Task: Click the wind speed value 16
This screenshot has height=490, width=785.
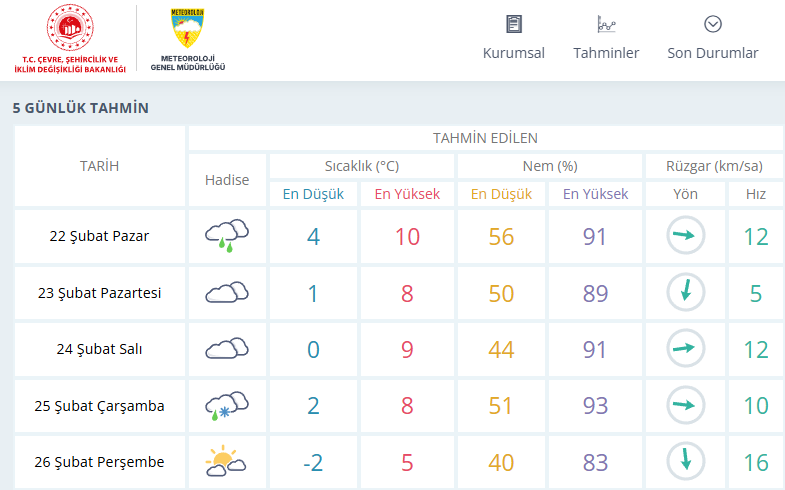Action: [x=756, y=462]
